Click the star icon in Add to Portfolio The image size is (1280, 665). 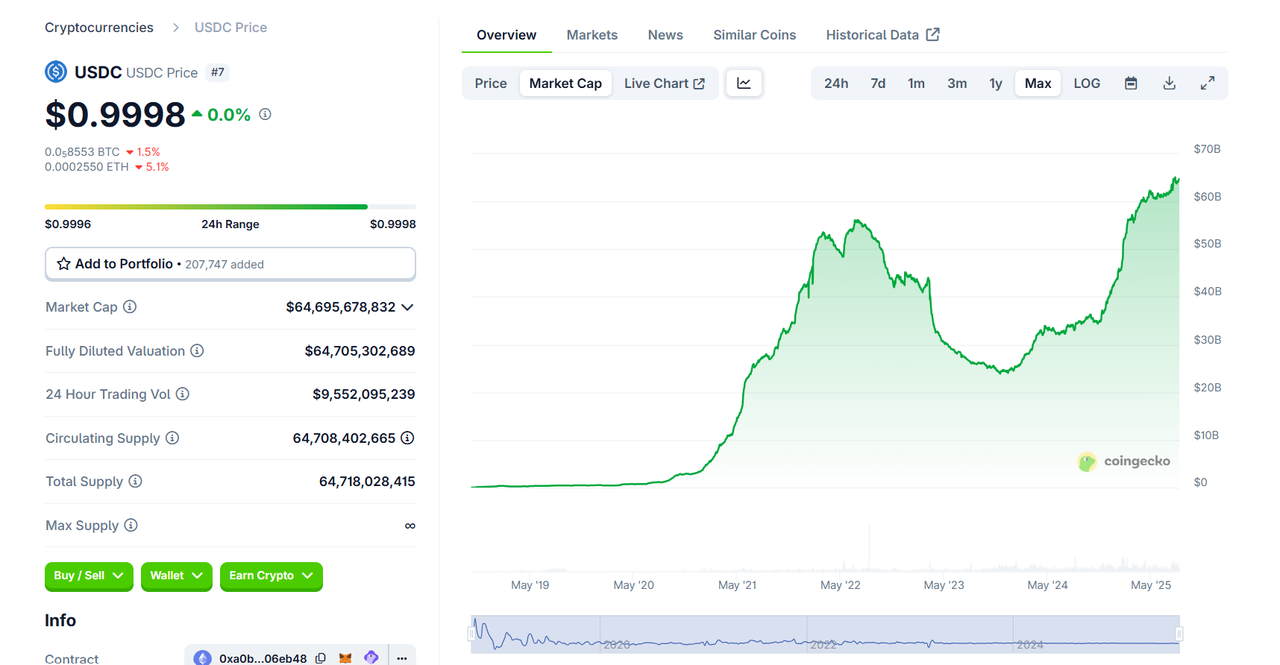64,264
